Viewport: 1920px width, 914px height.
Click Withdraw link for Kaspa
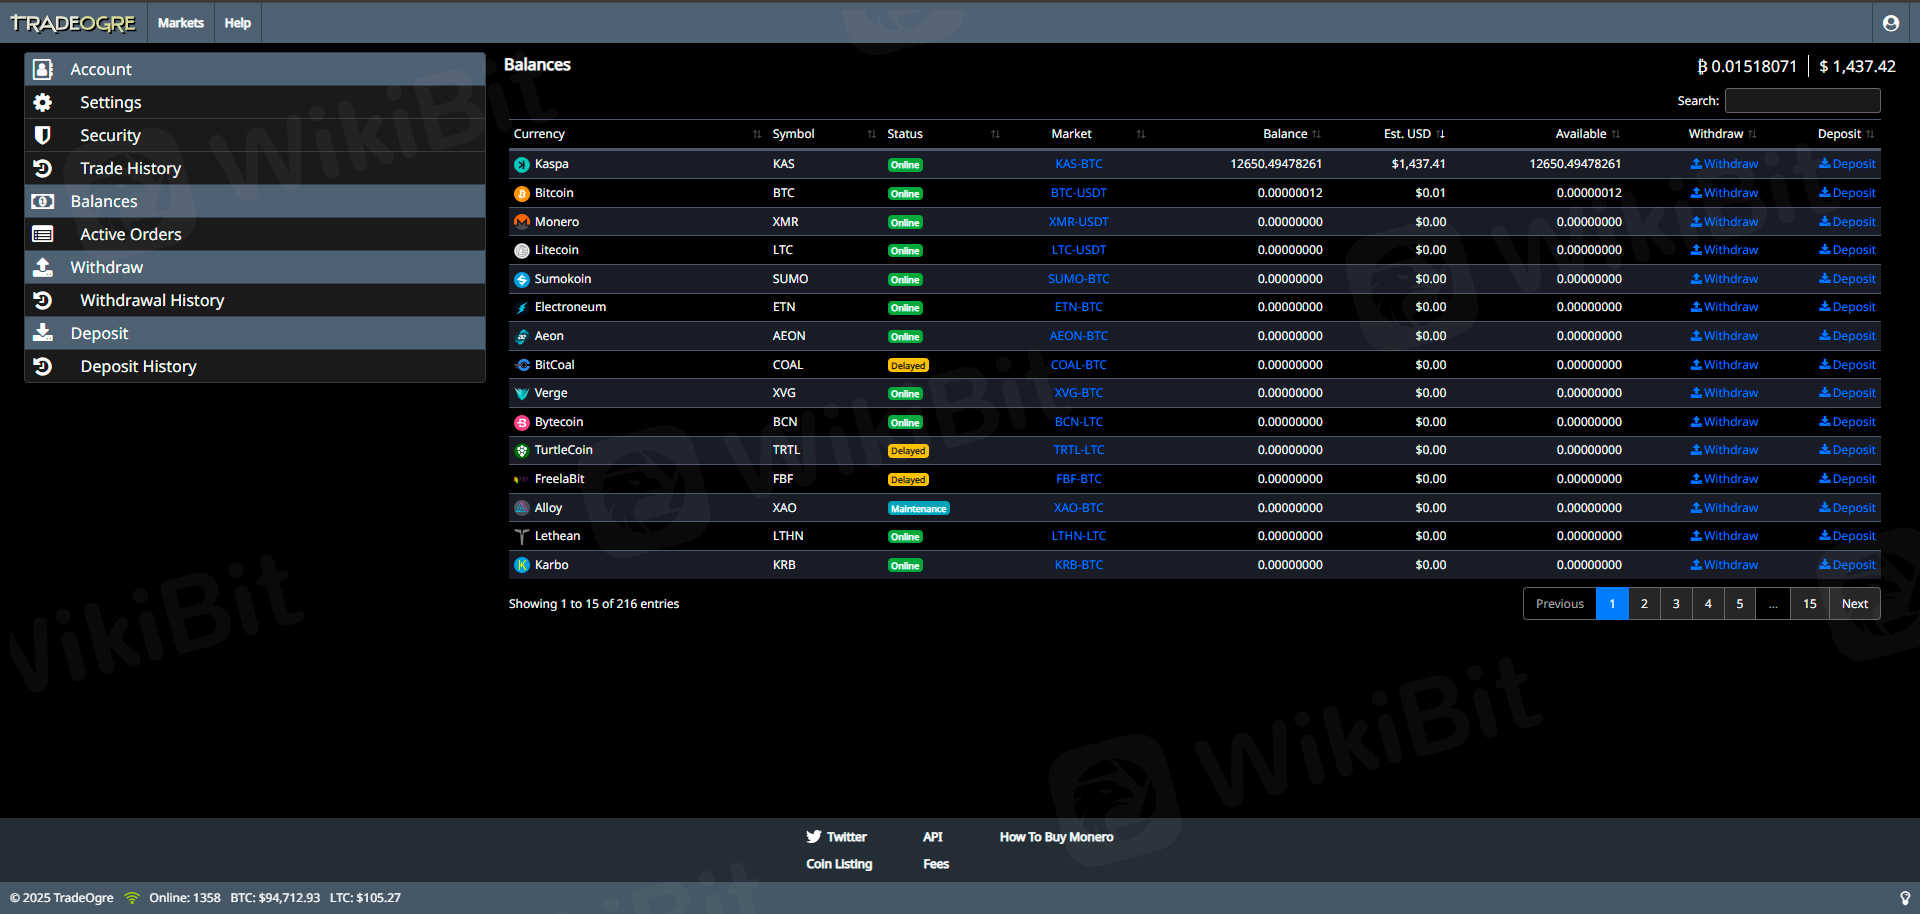point(1724,164)
